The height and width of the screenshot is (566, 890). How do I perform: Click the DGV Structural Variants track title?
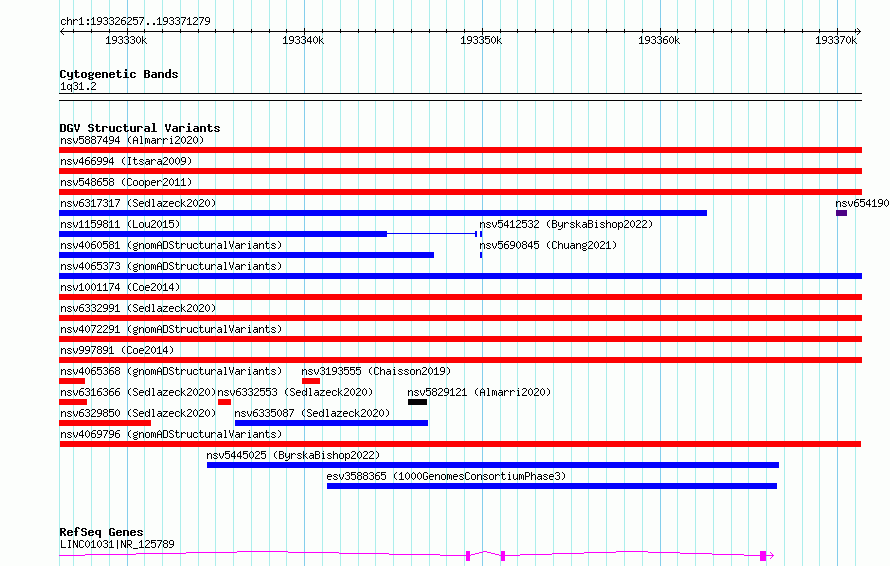[x=140, y=128]
